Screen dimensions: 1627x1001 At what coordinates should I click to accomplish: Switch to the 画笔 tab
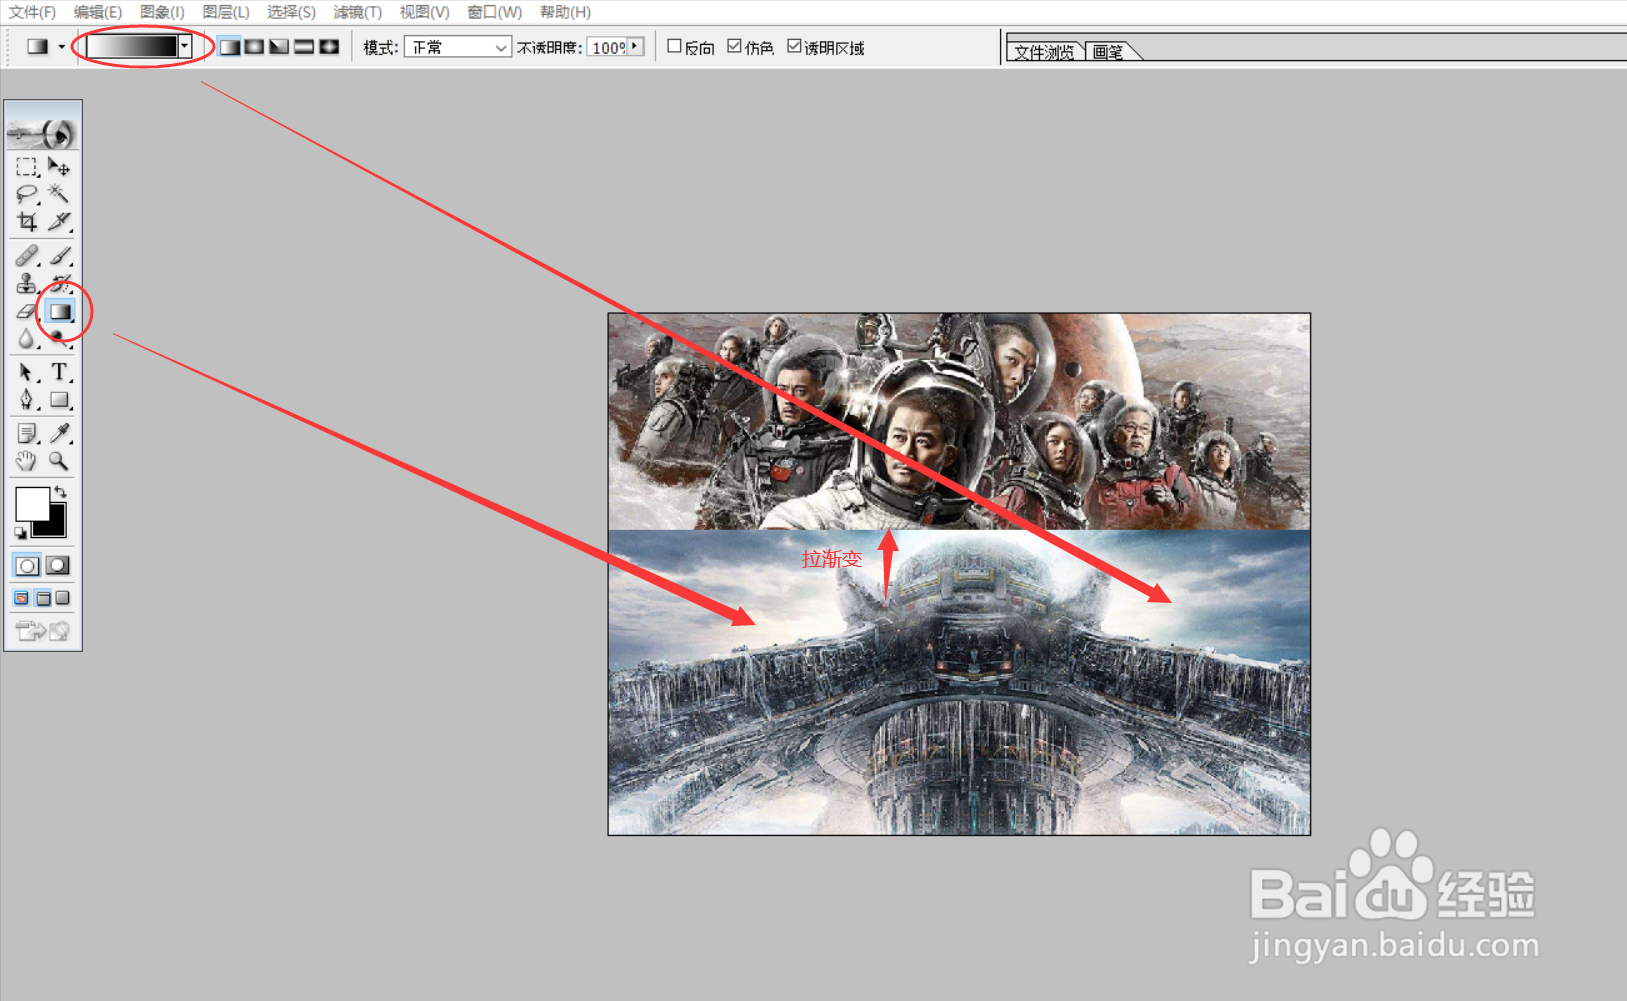[x=1109, y=52]
